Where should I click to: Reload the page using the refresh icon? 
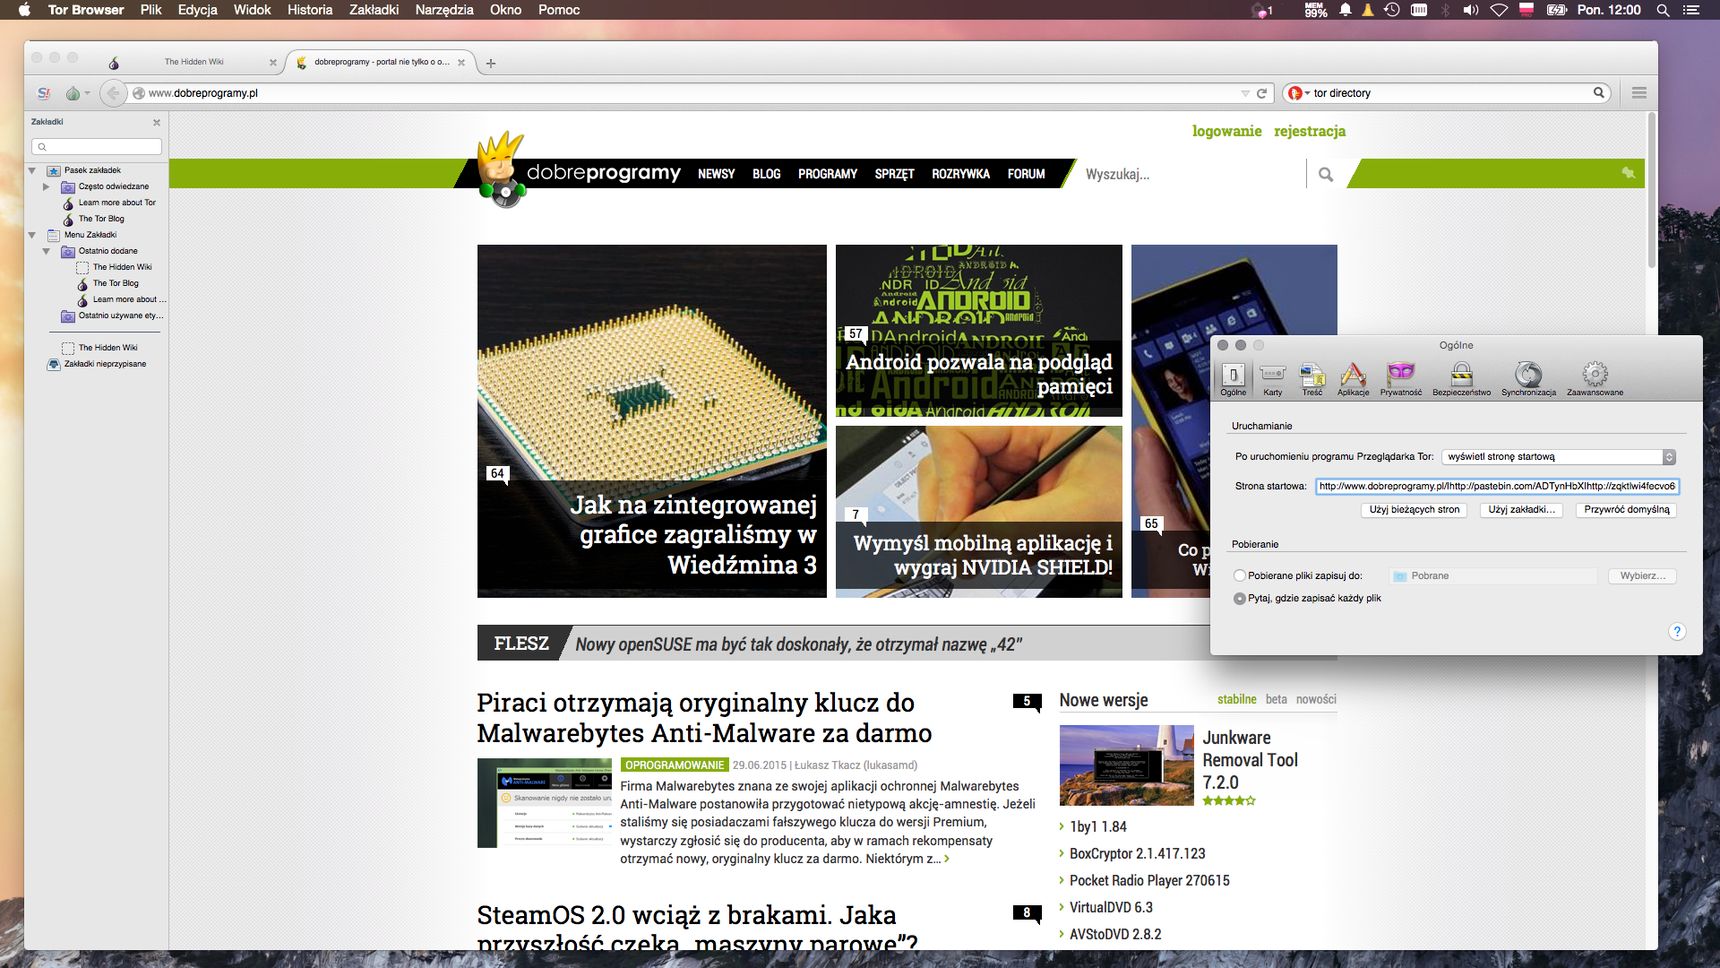pyautogui.click(x=1262, y=93)
